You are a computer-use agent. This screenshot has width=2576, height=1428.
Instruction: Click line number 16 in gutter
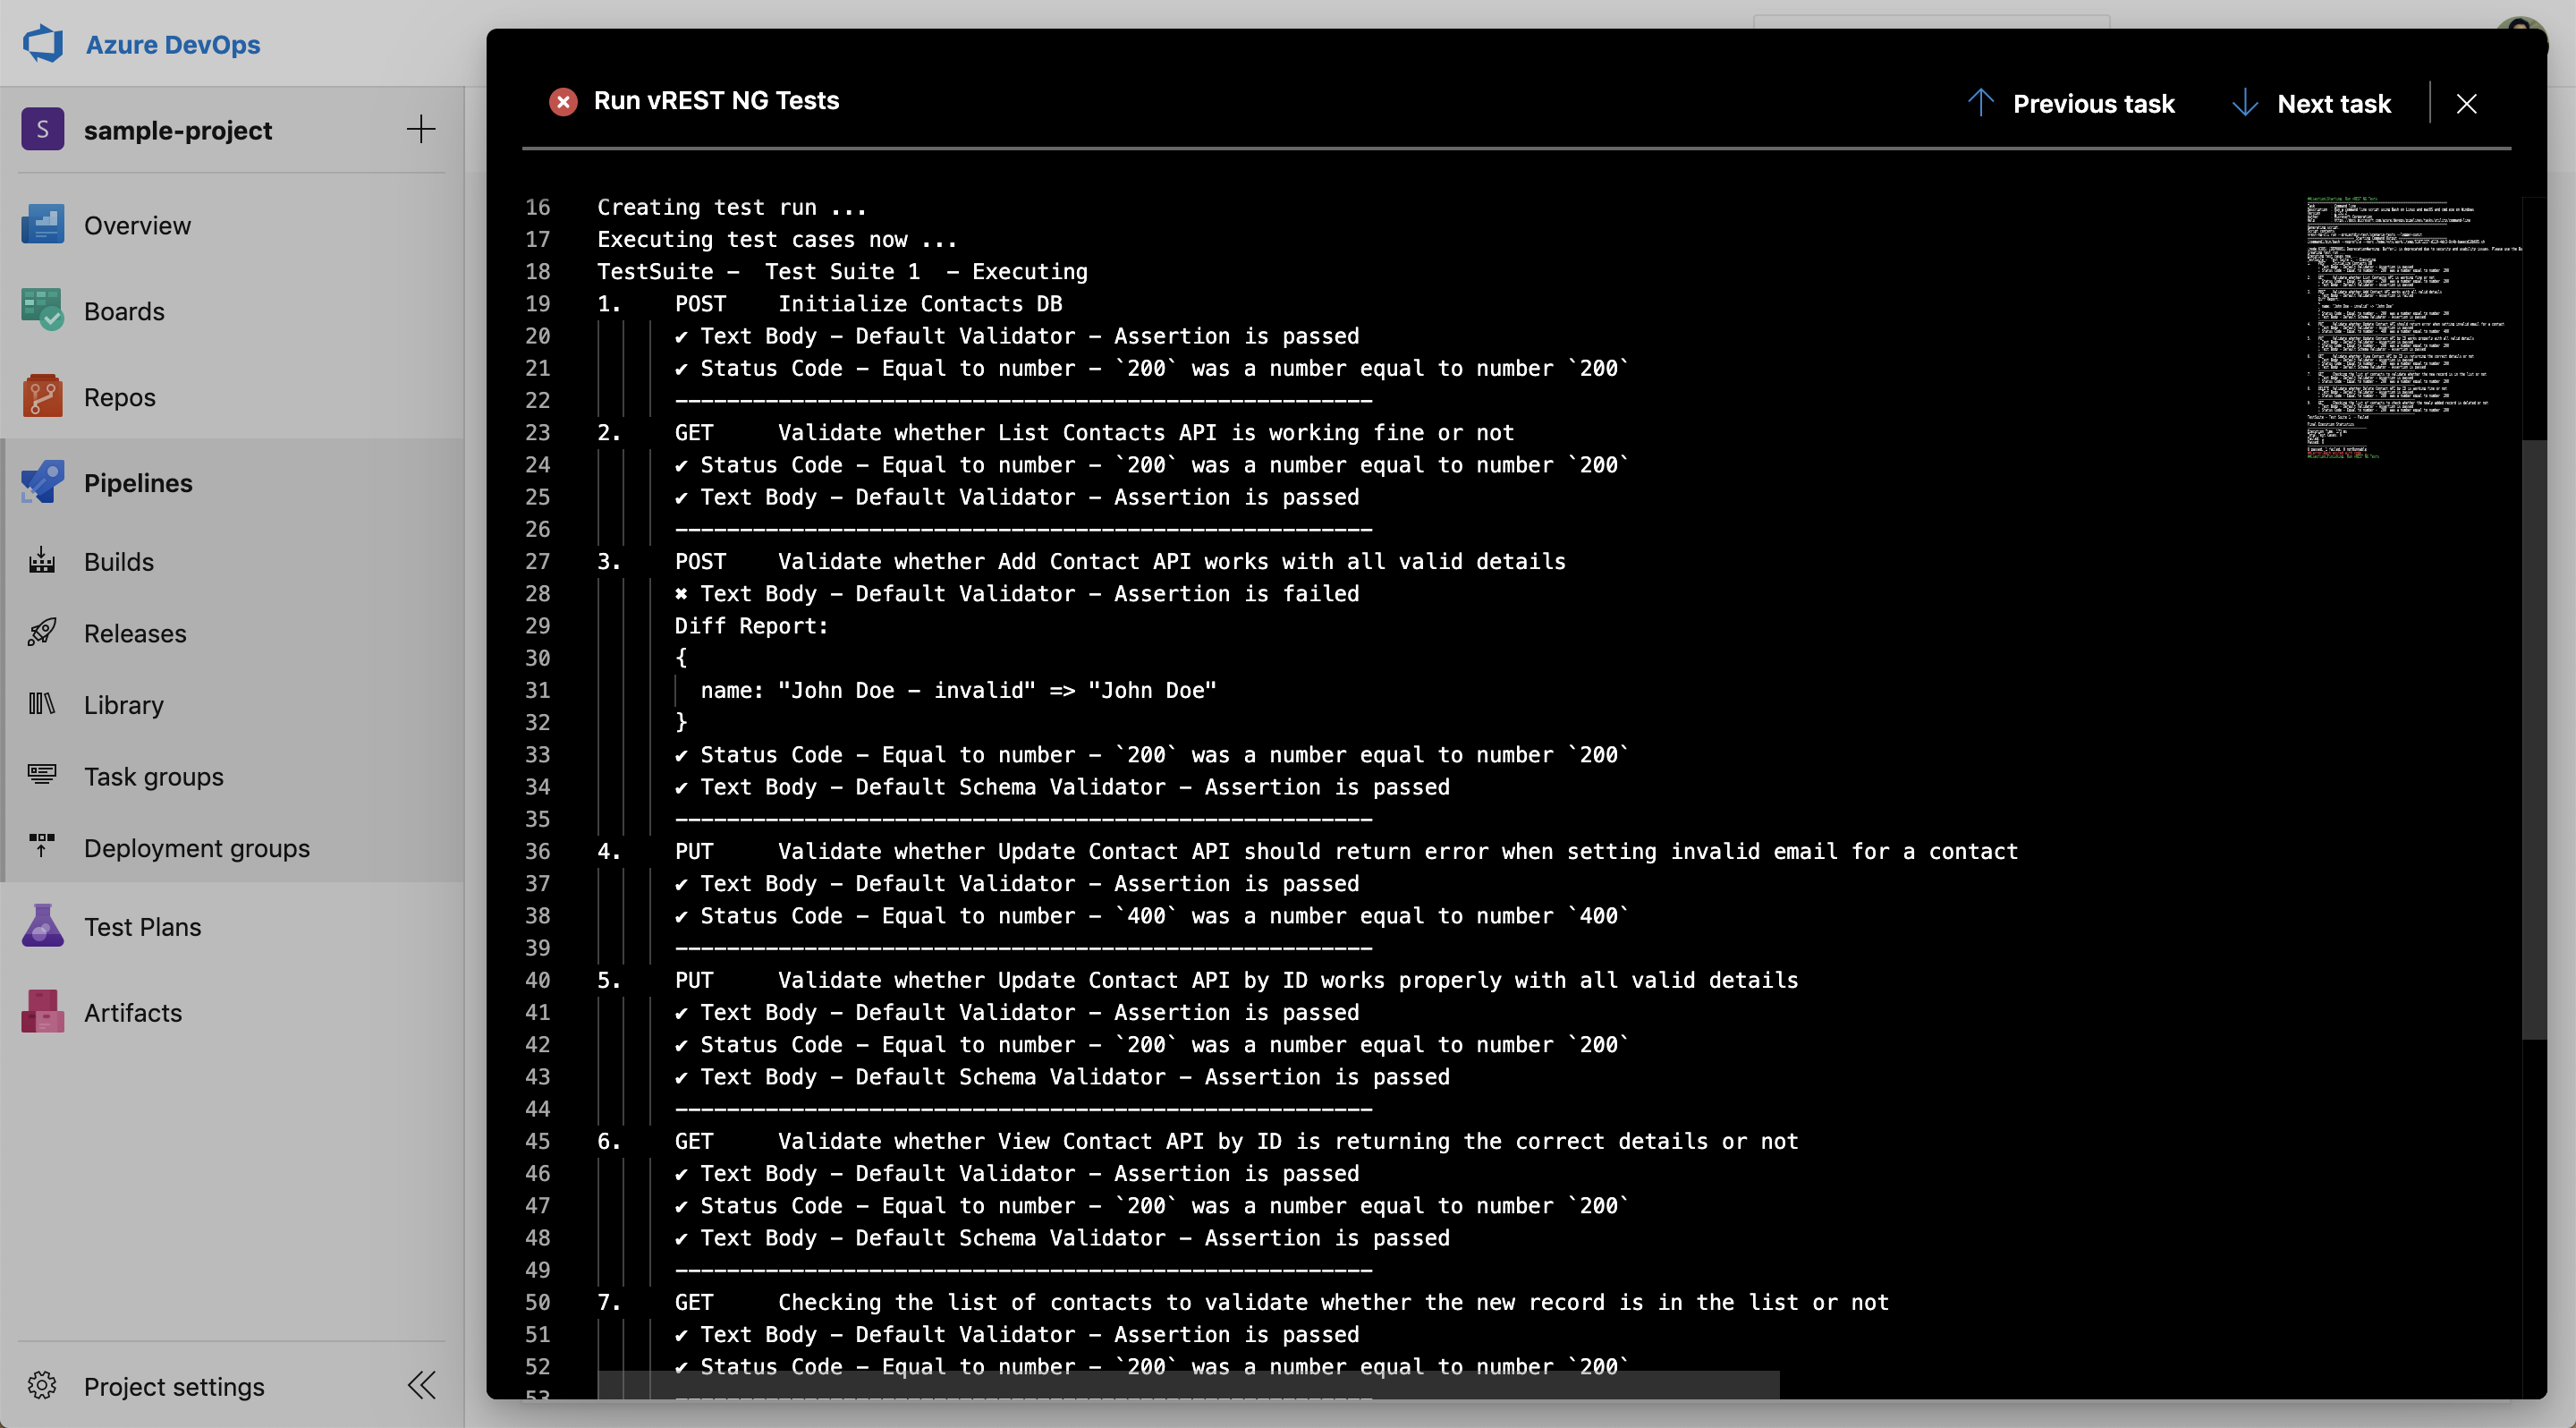click(x=538, y=207)
